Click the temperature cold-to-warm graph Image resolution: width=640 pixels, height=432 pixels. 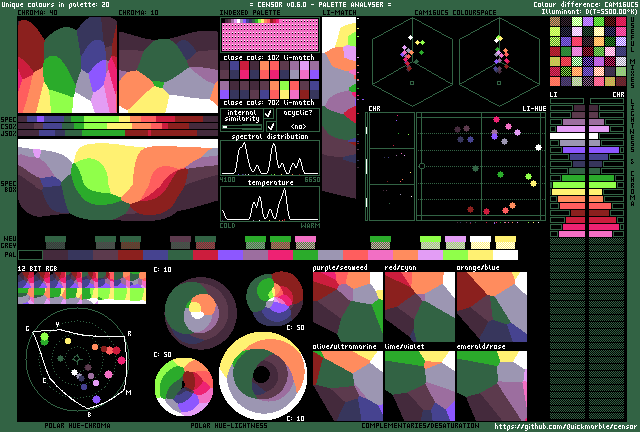pos(270,204)
